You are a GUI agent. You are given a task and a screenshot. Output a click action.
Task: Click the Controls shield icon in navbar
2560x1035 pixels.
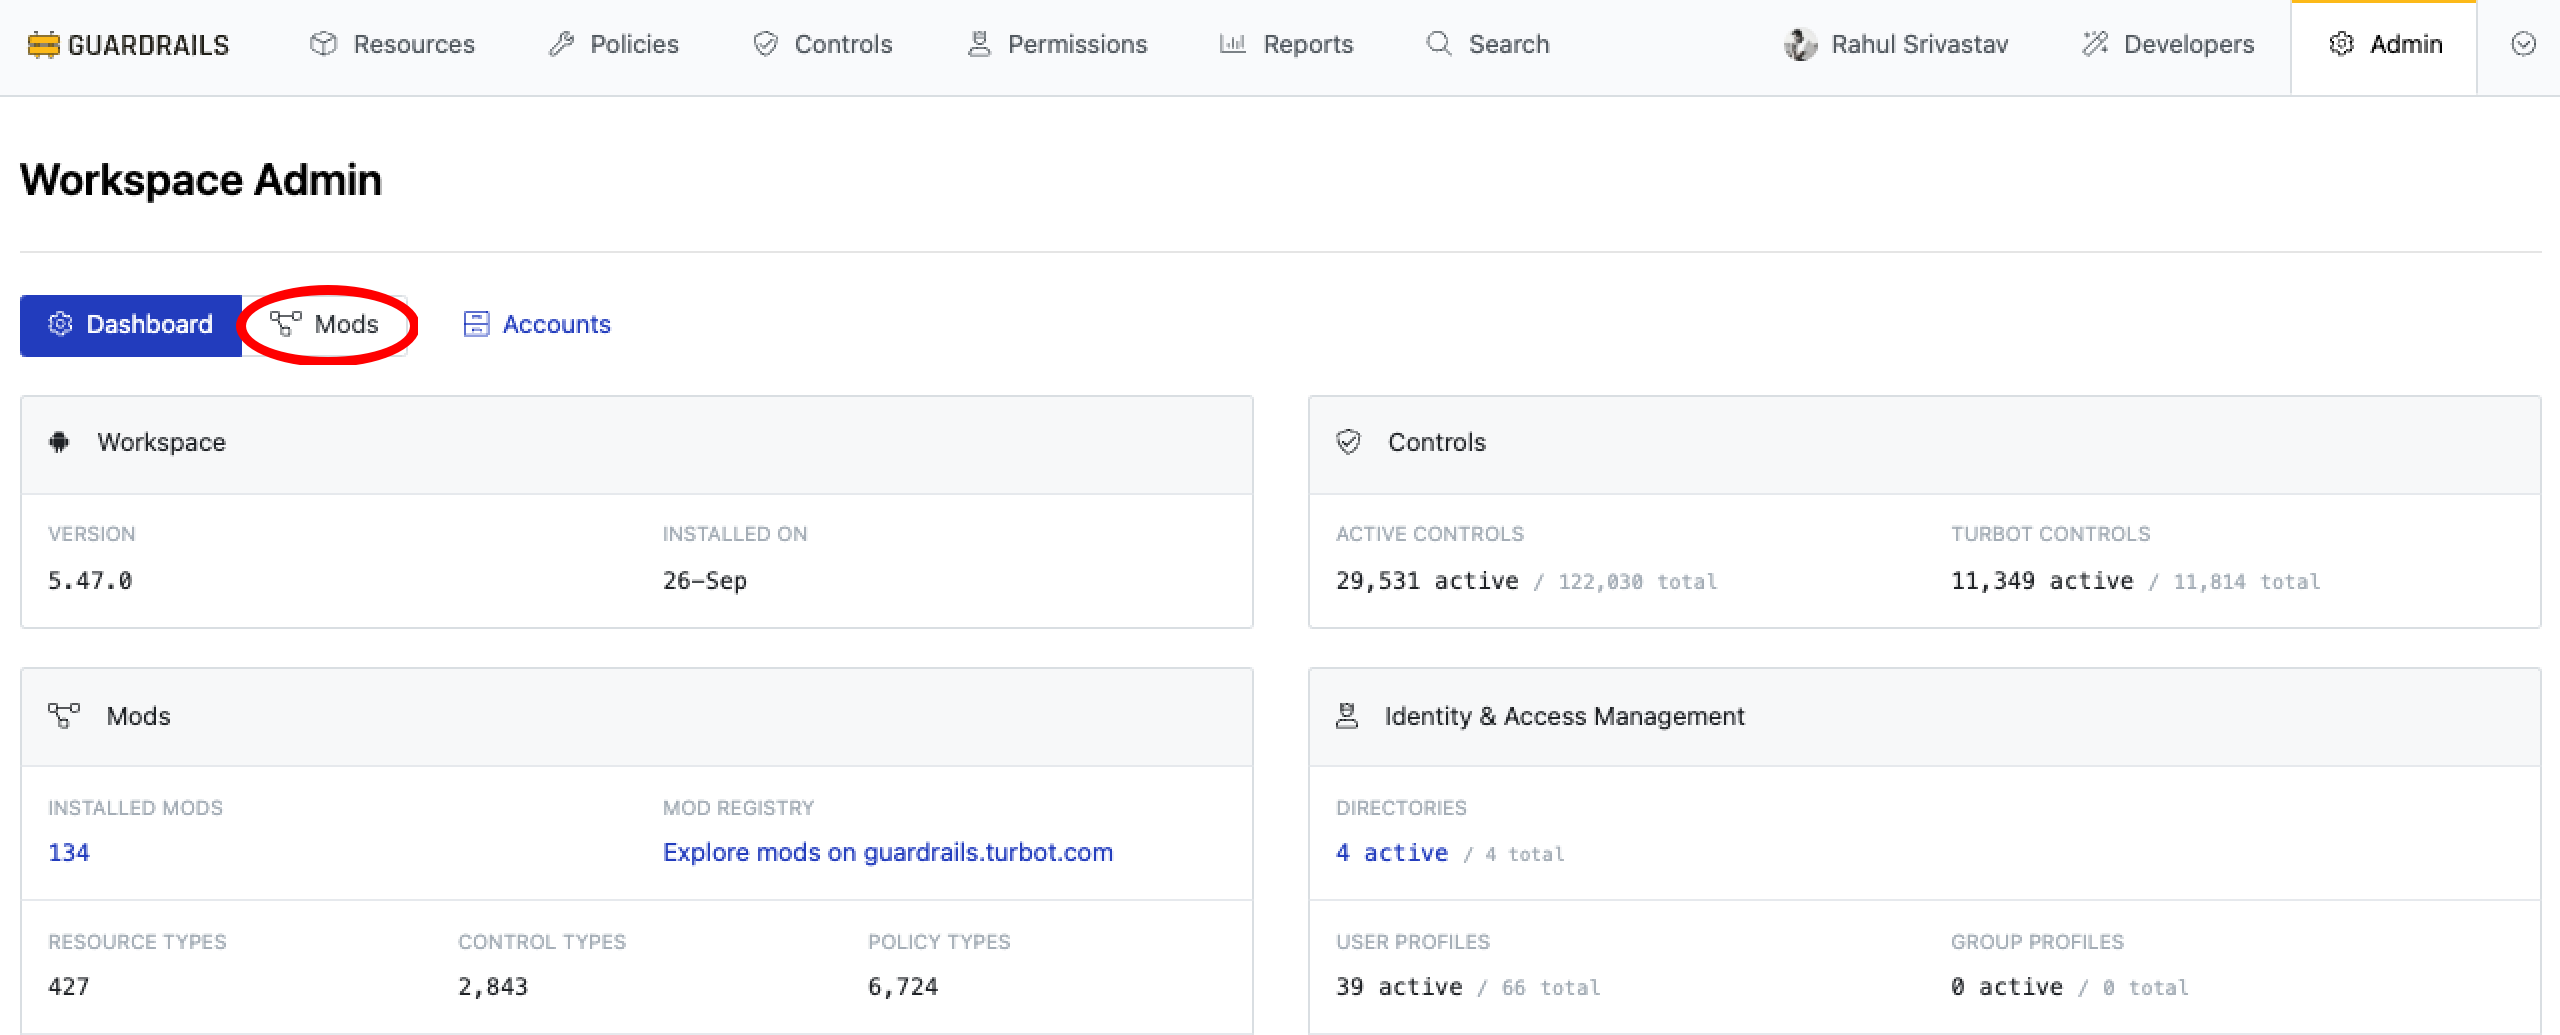pos(766,44)
